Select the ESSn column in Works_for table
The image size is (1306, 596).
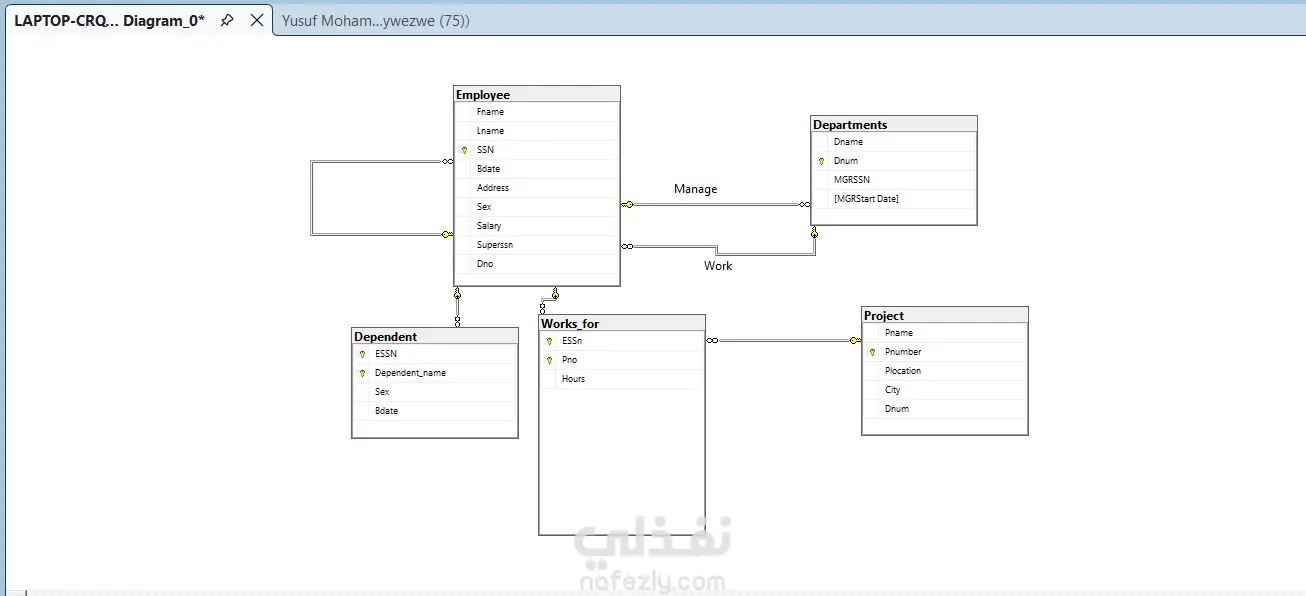pos(622,341)
